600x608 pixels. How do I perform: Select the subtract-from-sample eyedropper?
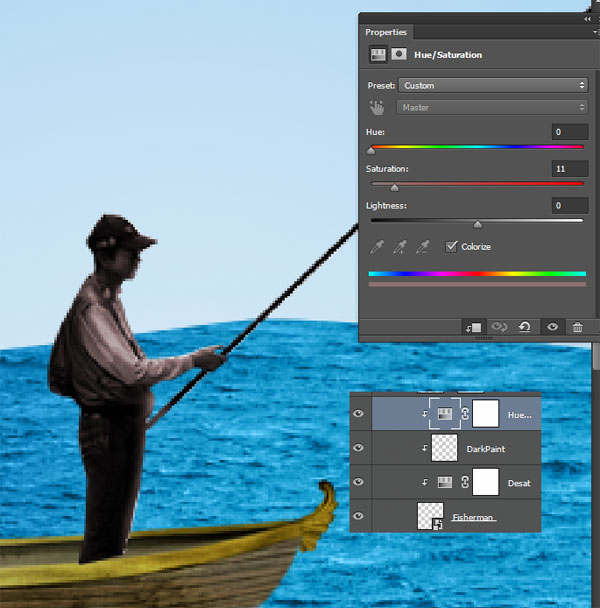(423, 247)
